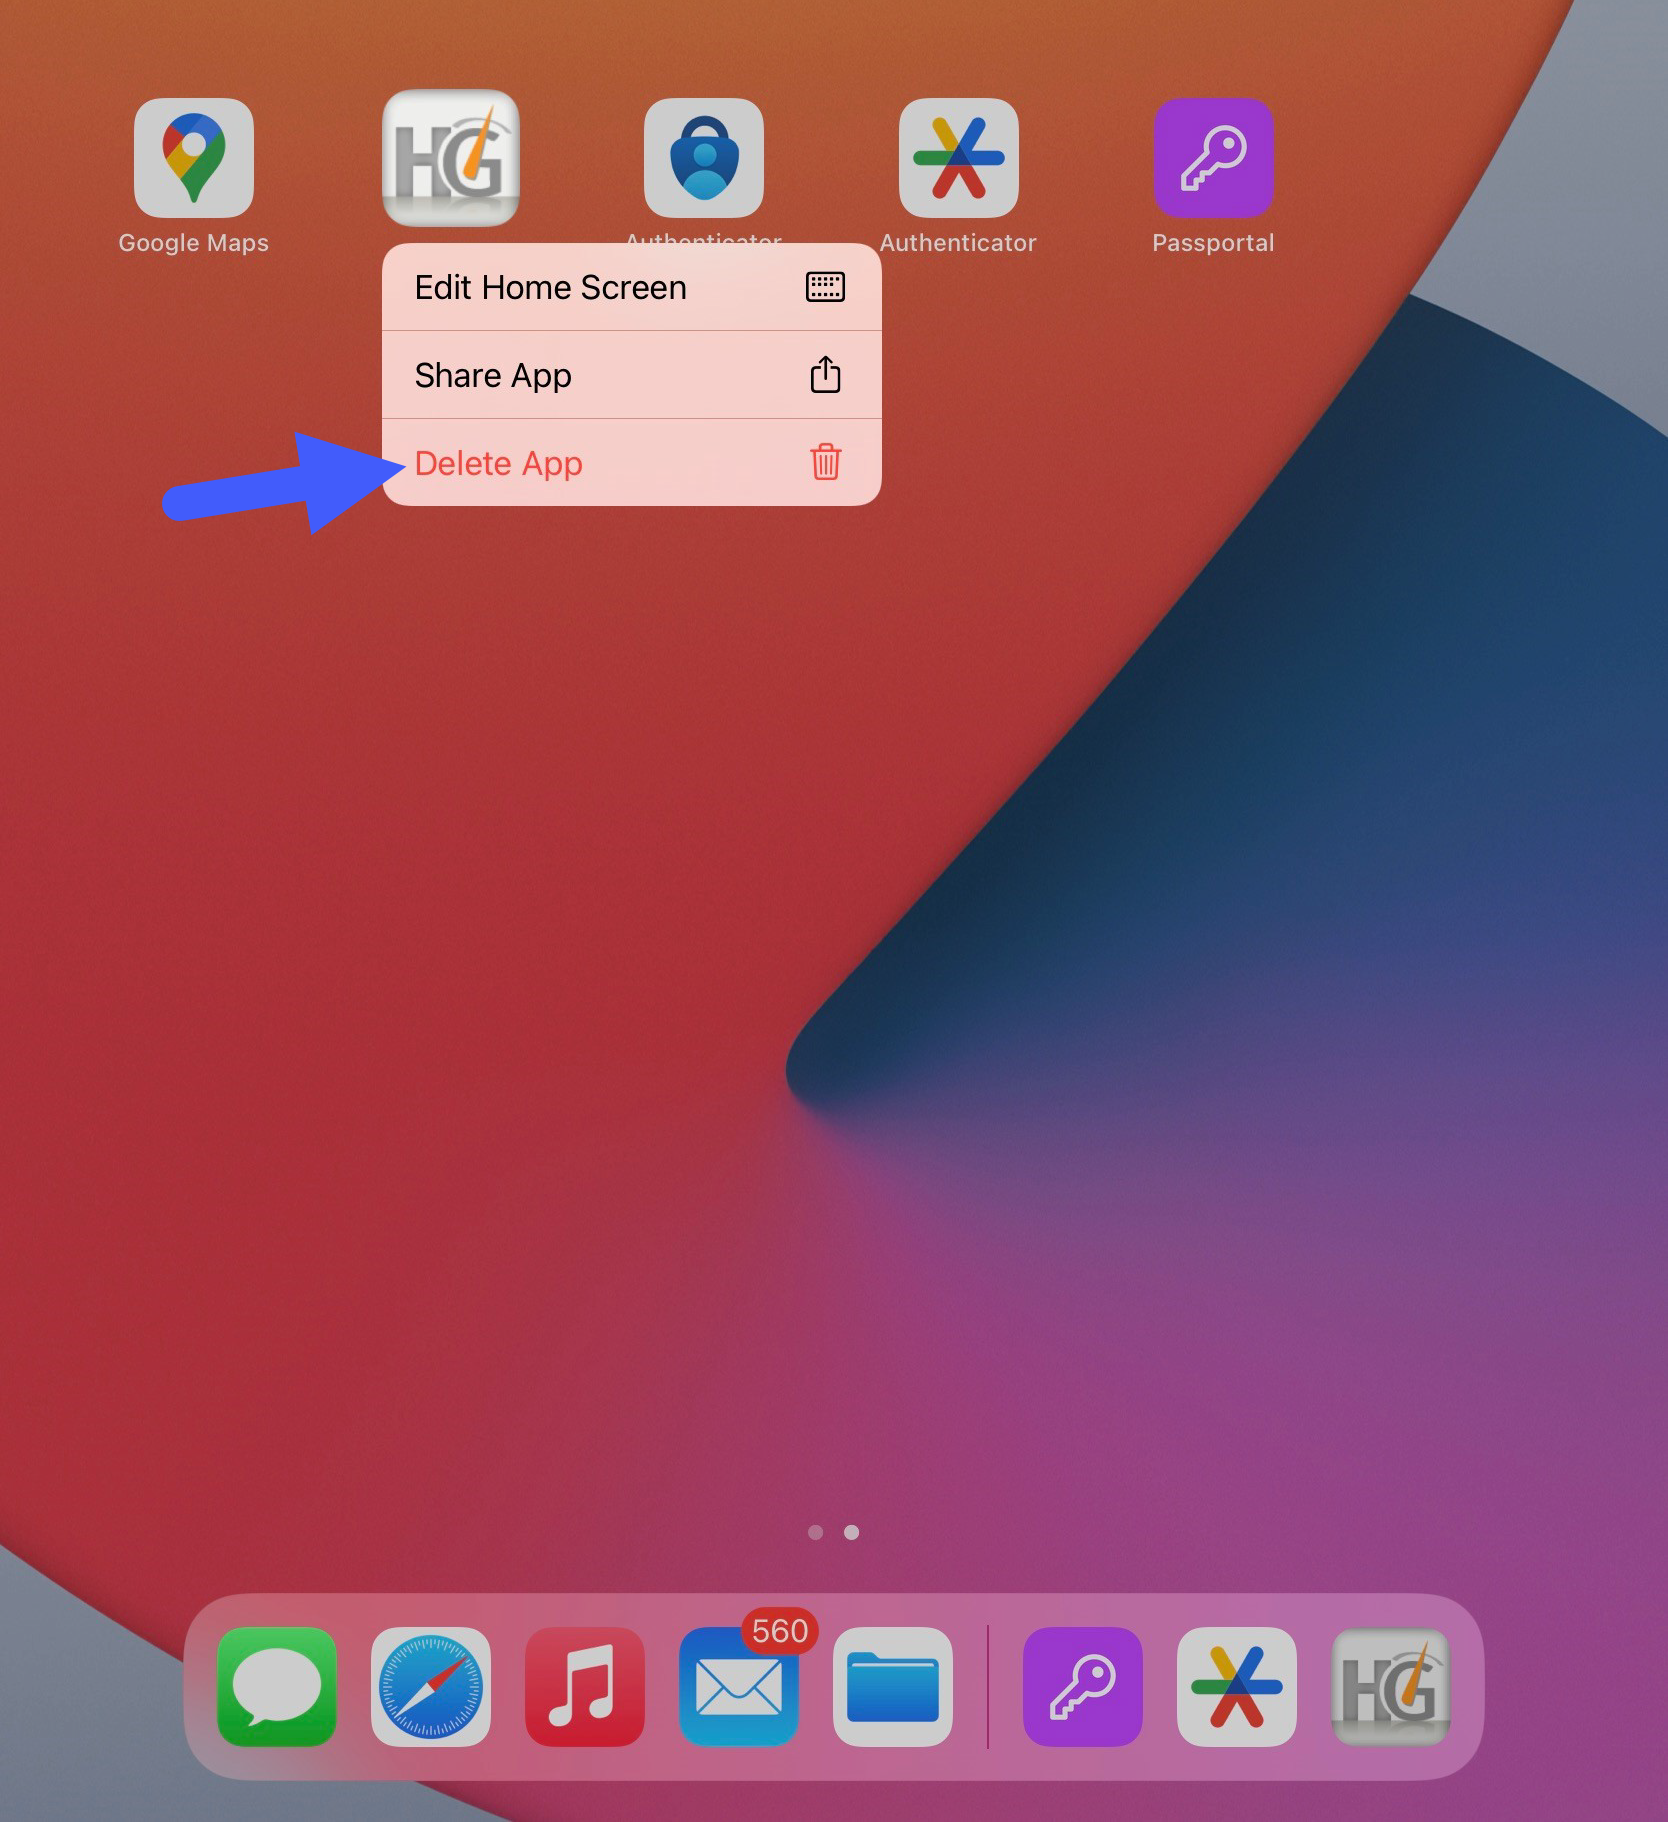Image resolution: width=1668 pixels, height=1822 pixels.
Task: Choose Edit Home Screen from the menu
Action: coord(550,288)
